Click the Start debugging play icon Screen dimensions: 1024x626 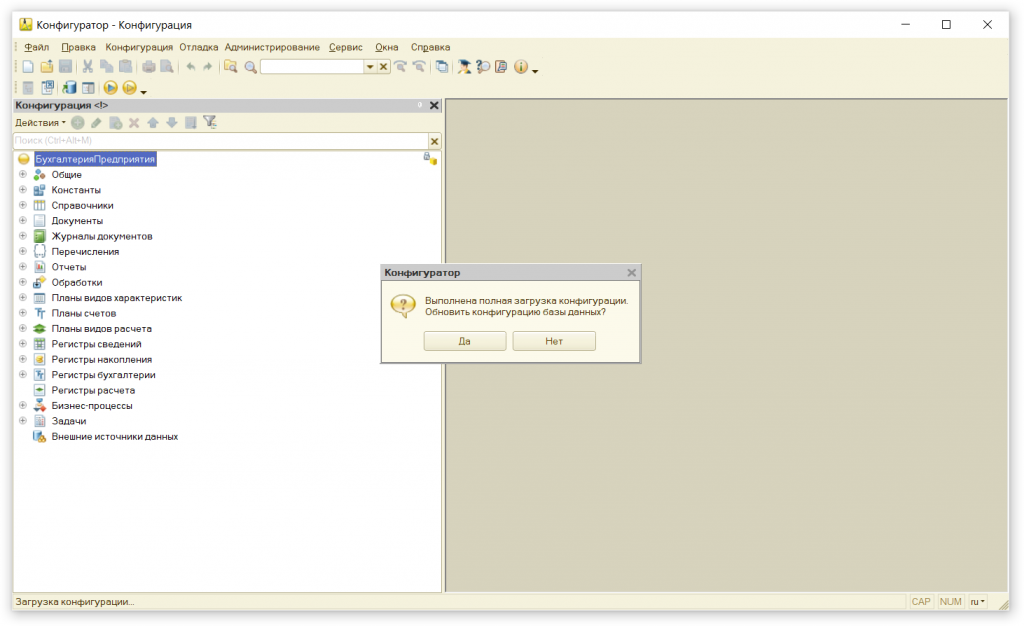point(111,88)
